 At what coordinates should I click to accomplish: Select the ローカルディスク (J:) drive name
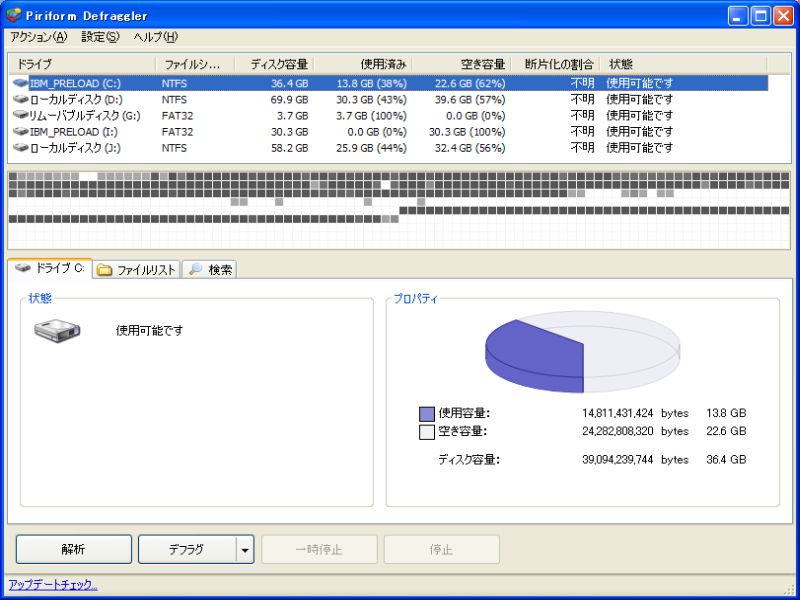point(76,148)
